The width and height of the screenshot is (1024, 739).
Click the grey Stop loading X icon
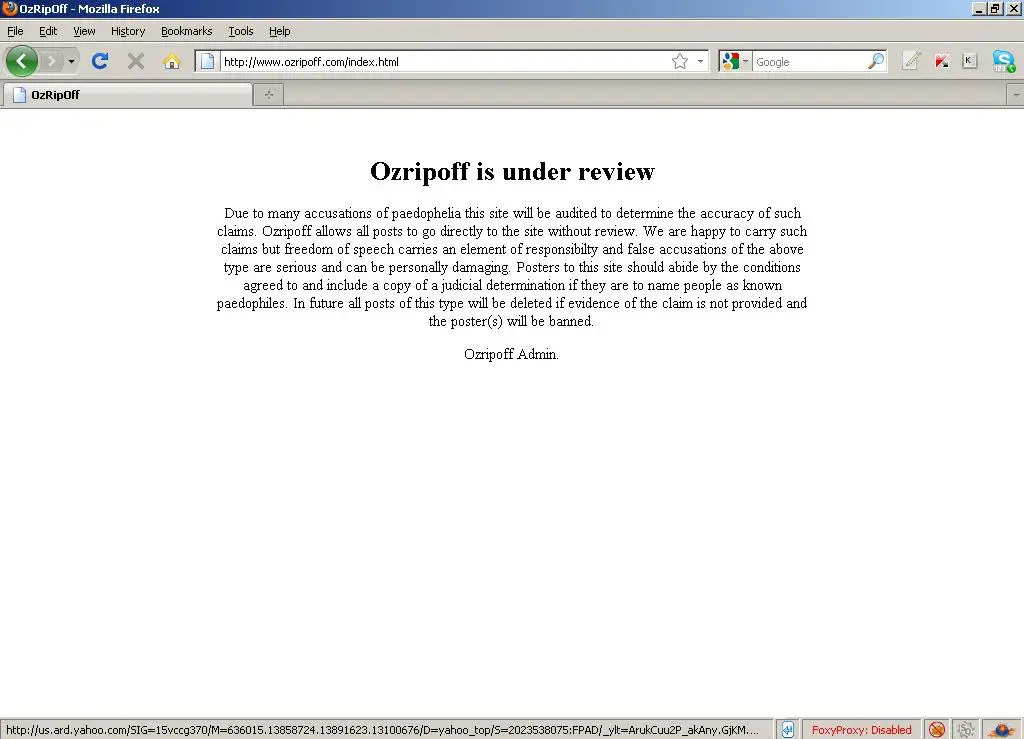tap(136, 61)
